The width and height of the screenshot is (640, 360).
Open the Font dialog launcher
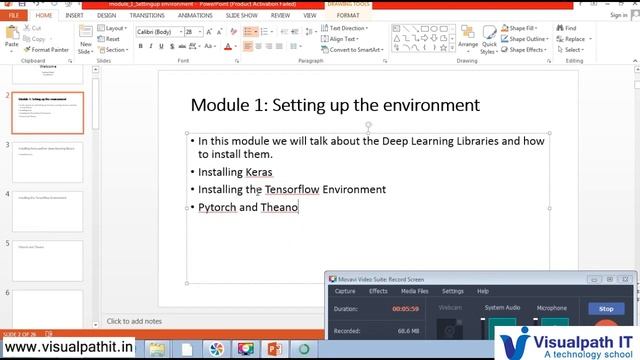[237, 61]
